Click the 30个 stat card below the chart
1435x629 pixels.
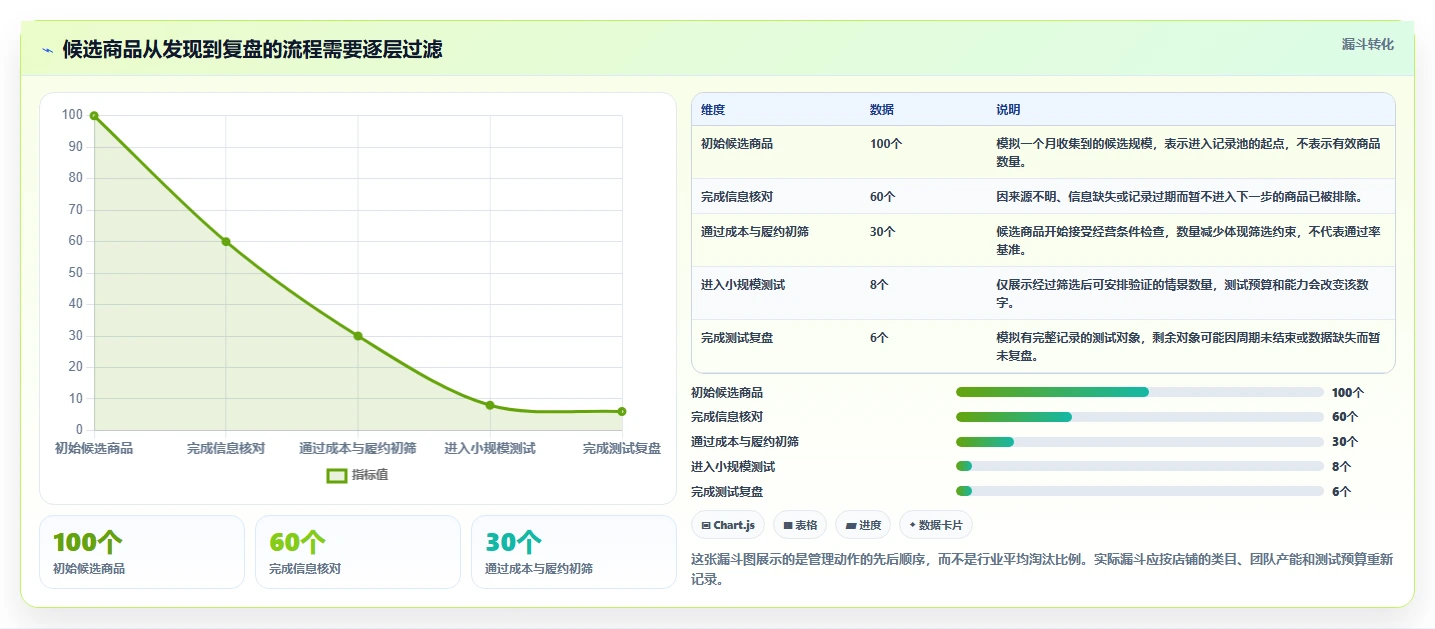(x=574, y=552)
